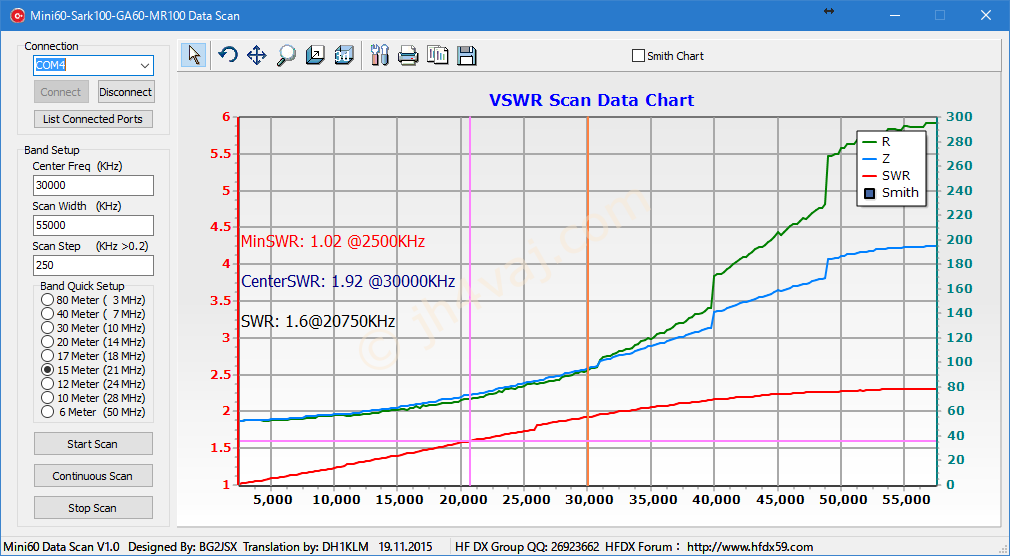
Task: Enable the Smith Chart checkbox
Action: click(x=638, y=56)
